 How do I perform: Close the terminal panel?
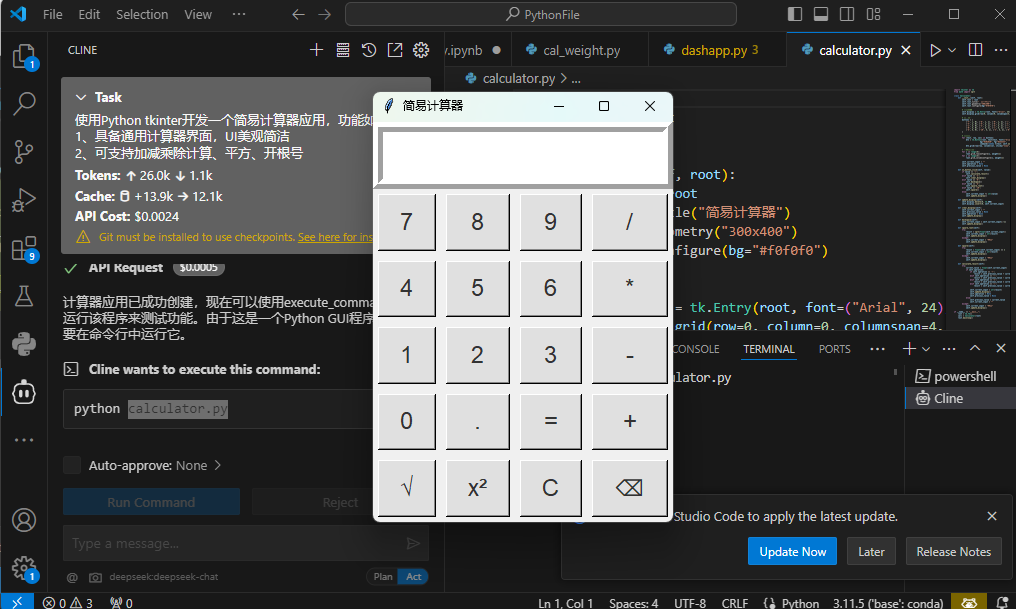(1000, 349)
